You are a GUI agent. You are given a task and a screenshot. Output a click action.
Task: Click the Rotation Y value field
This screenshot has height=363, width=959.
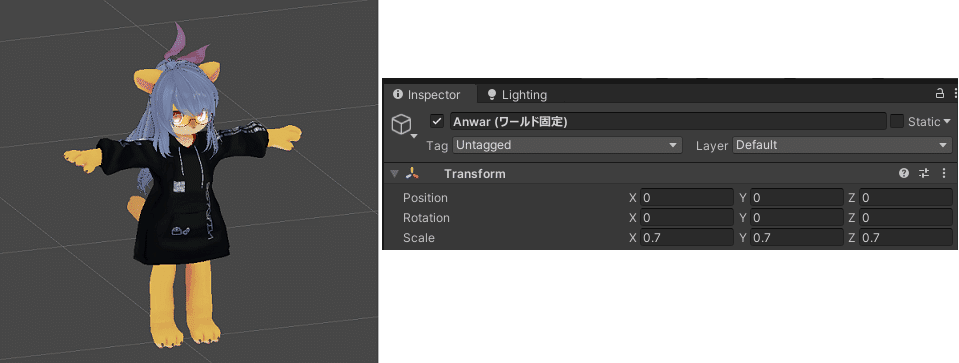(x=796, y=218)
